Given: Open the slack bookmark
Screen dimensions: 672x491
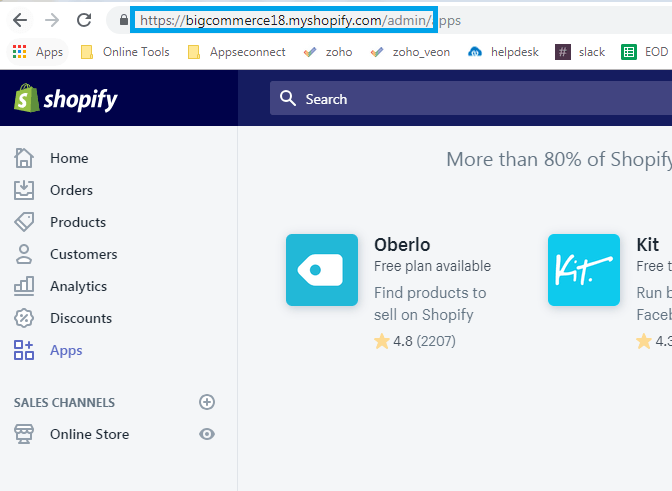Looking at the screenshot, I should pos(580,52).
